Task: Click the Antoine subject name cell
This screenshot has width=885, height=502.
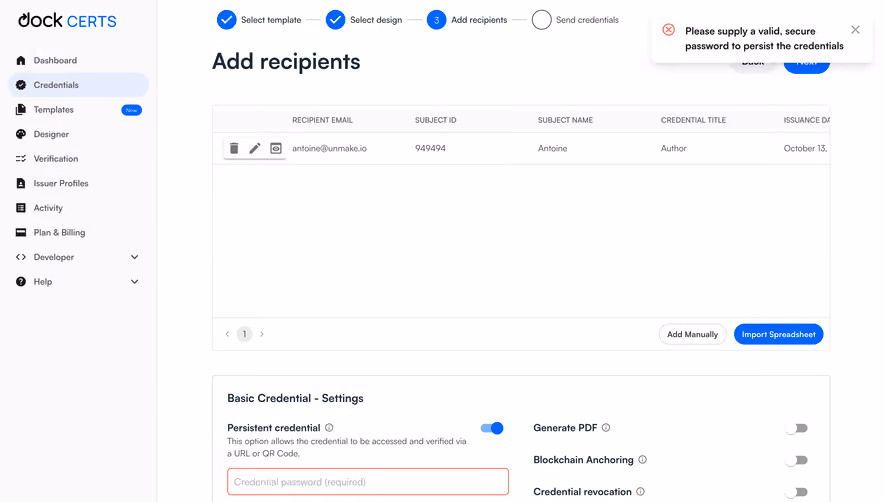Action: click(552, 148)
